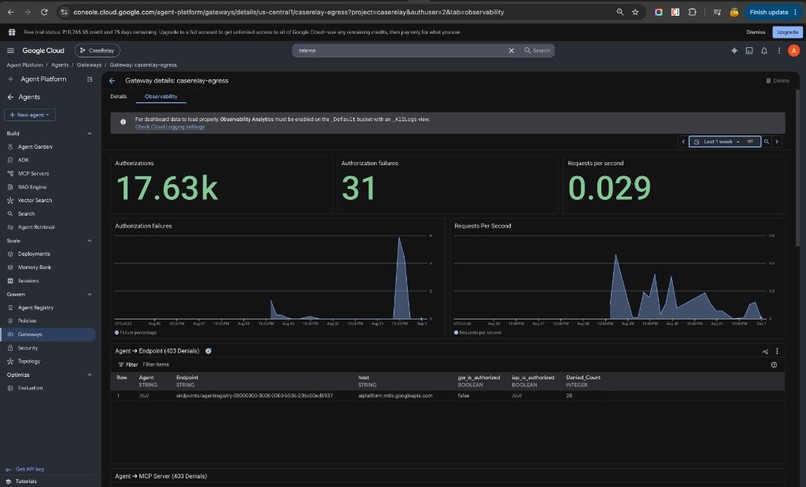This screenshot has height=487, width=806.
Task: Open Deployments in sidebar
Action: click(34, 254)
